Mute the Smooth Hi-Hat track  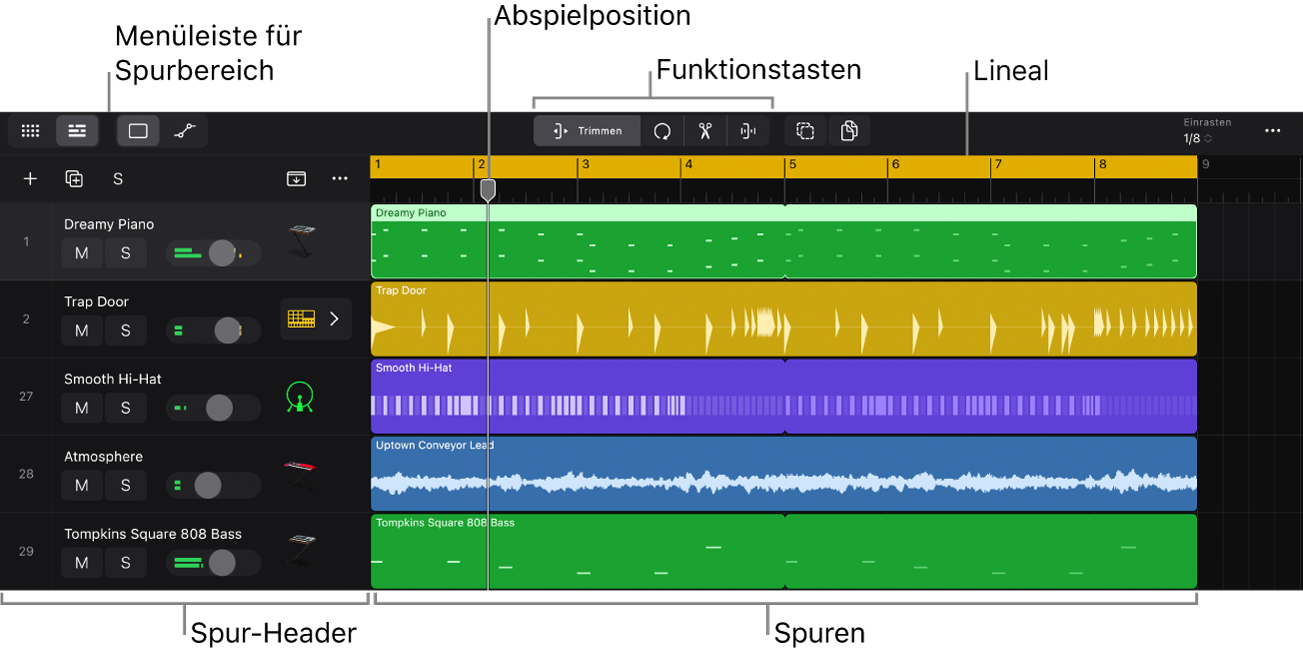[x=82, y=408]
